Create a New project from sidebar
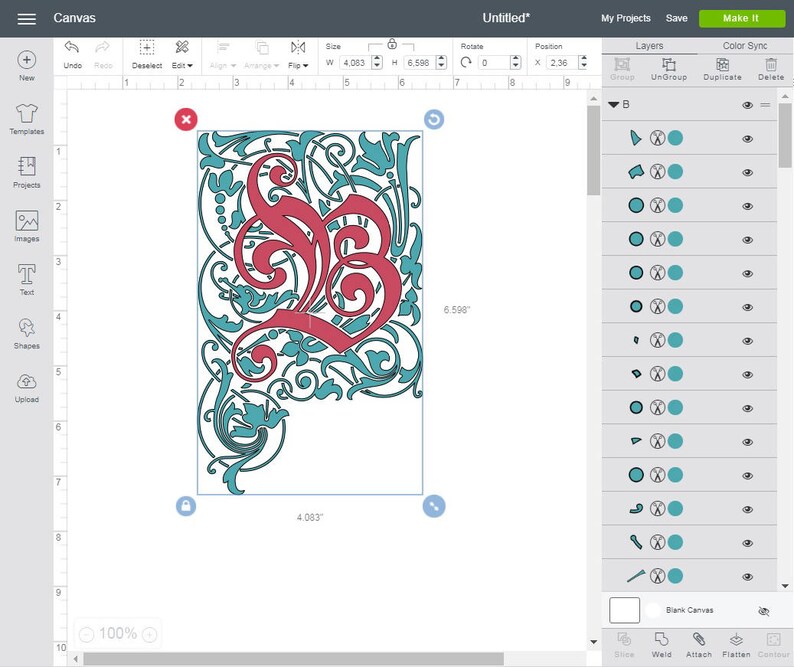The width and height of the screenshot is (794, 667). point(27,65)
